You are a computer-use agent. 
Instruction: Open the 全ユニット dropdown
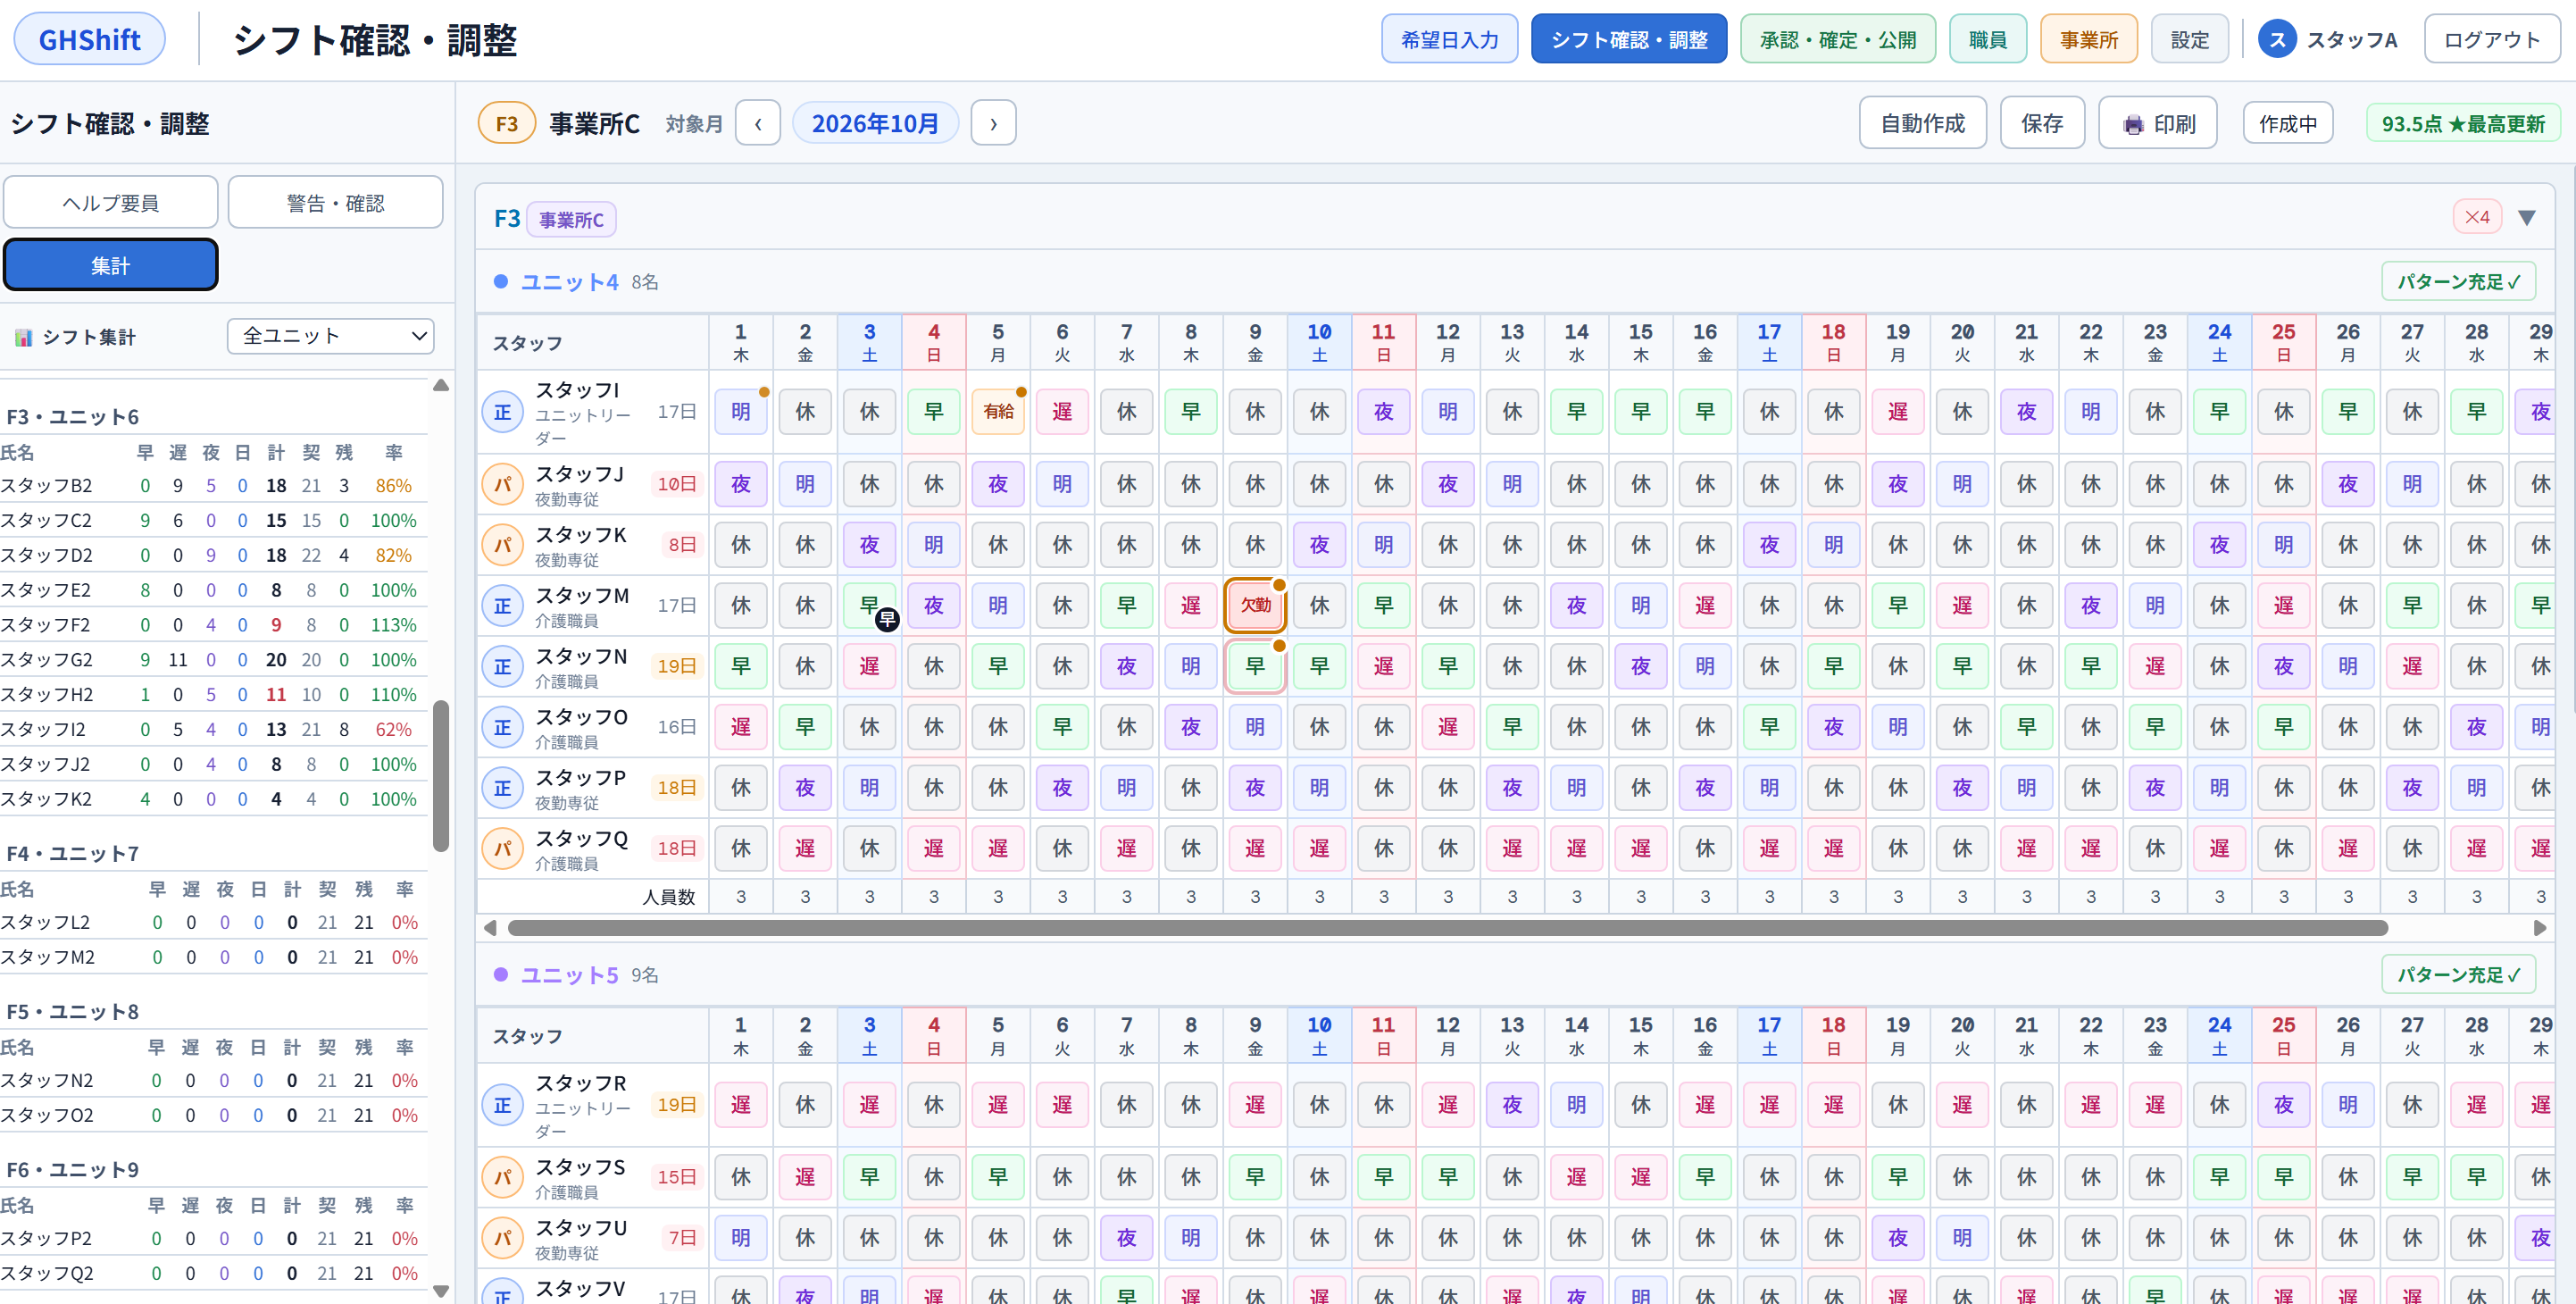[x=331, y=336]
